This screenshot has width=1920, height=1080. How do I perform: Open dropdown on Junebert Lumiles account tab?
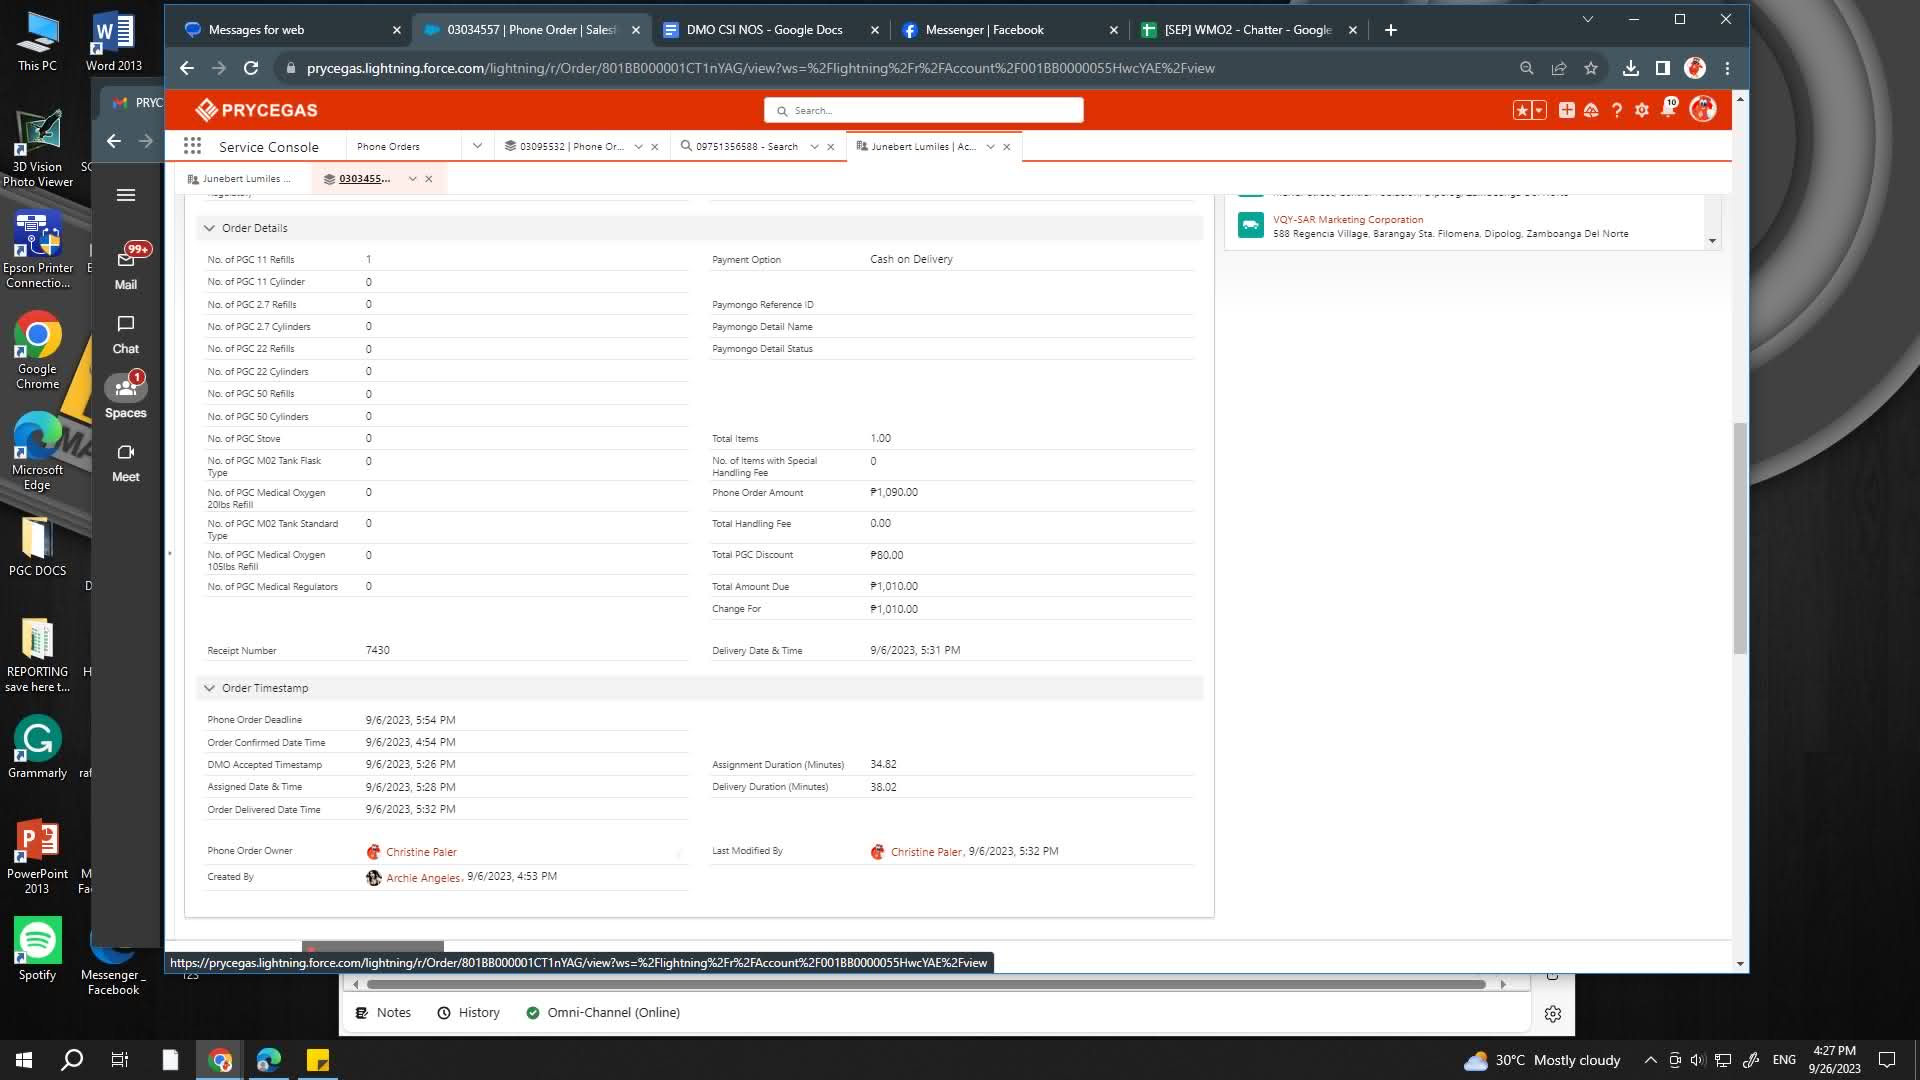tap(990, 147)
